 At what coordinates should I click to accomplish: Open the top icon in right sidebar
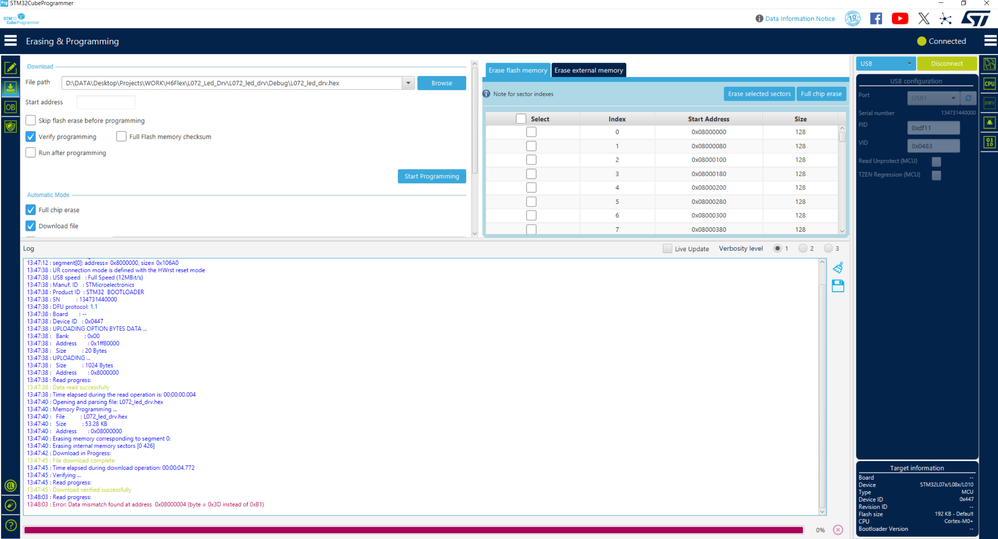click(x=989, y=64)
